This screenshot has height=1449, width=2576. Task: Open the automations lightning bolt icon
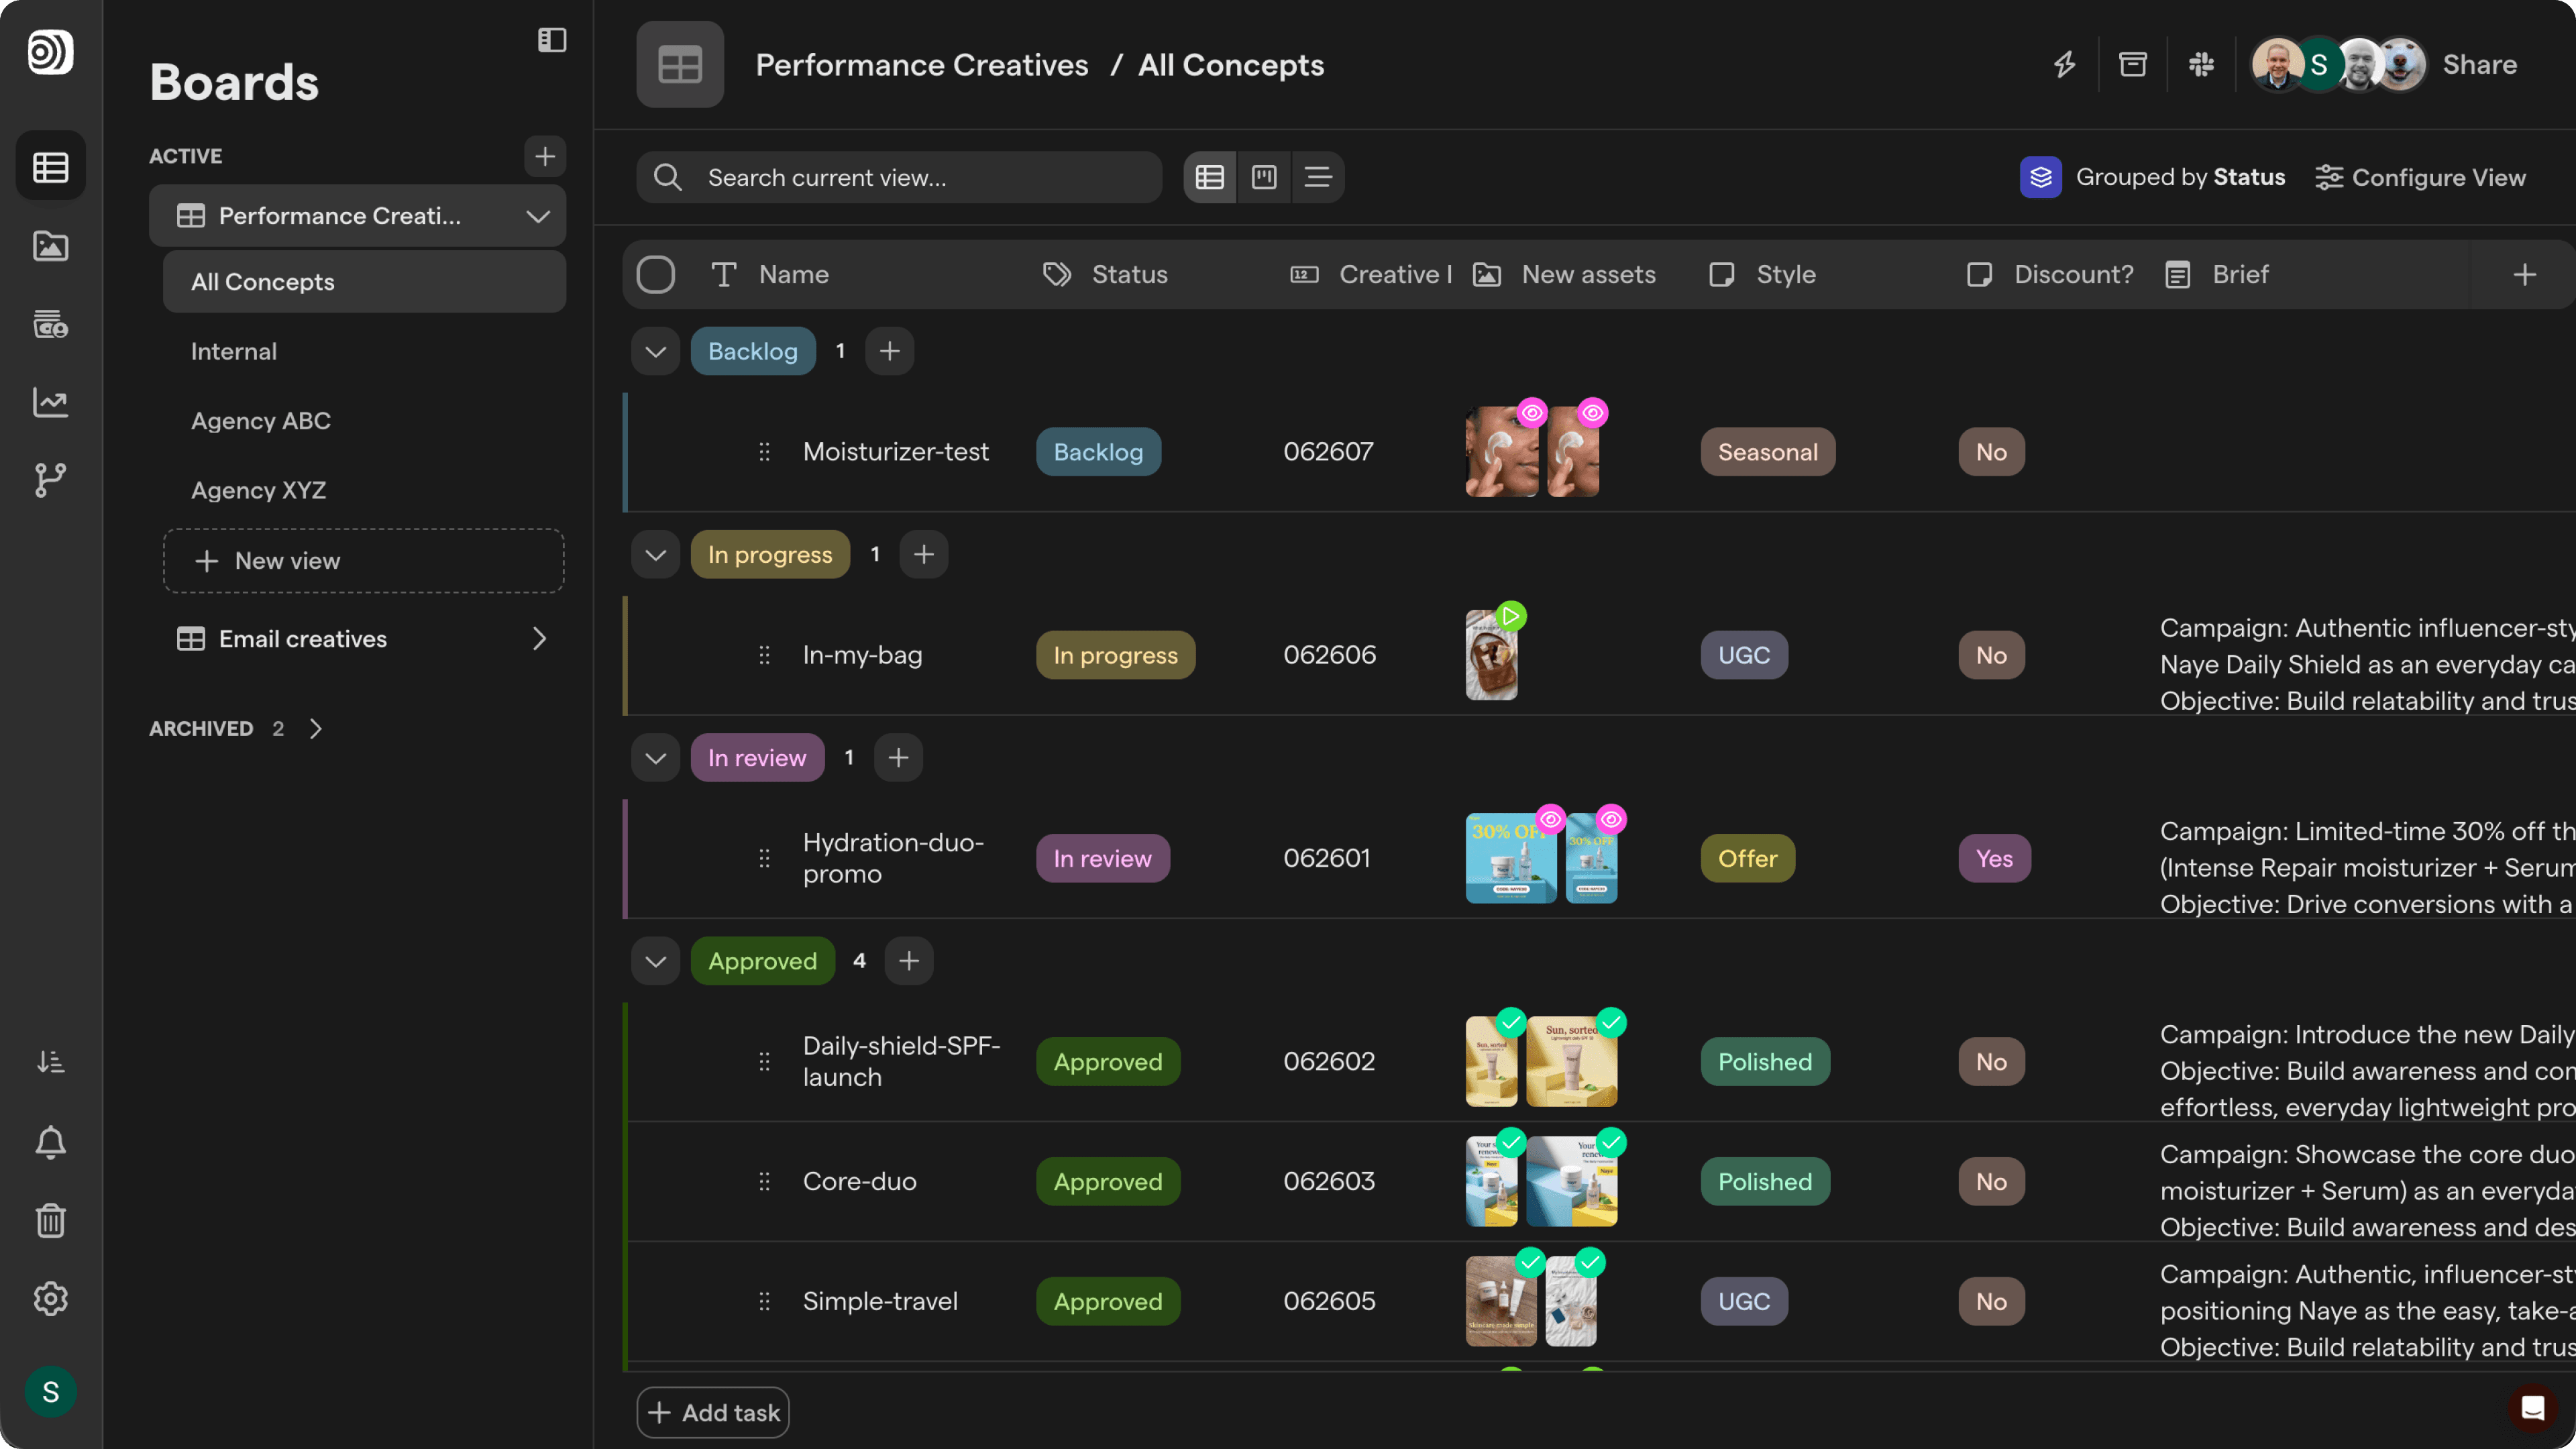click(2064, 65)
